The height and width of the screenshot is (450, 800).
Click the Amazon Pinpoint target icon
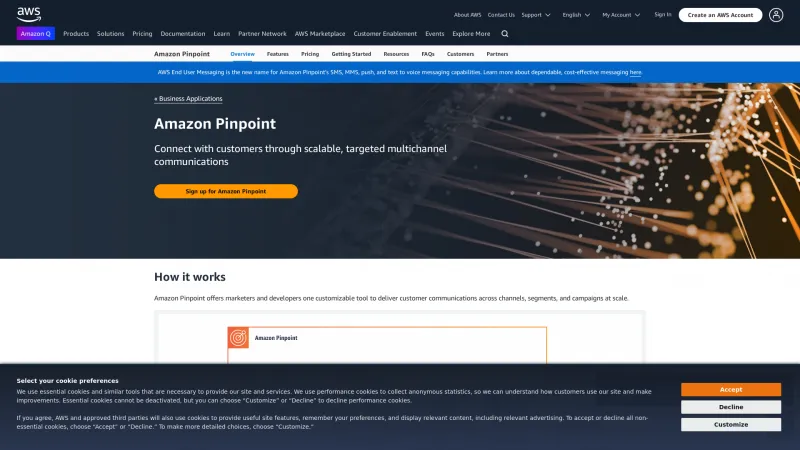[x=238, y=338]
